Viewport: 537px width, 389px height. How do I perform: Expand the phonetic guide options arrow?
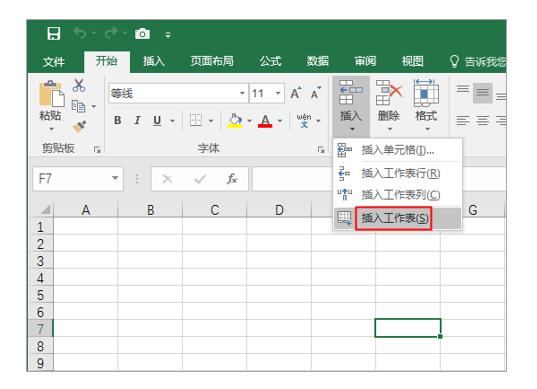coord(319,121)
